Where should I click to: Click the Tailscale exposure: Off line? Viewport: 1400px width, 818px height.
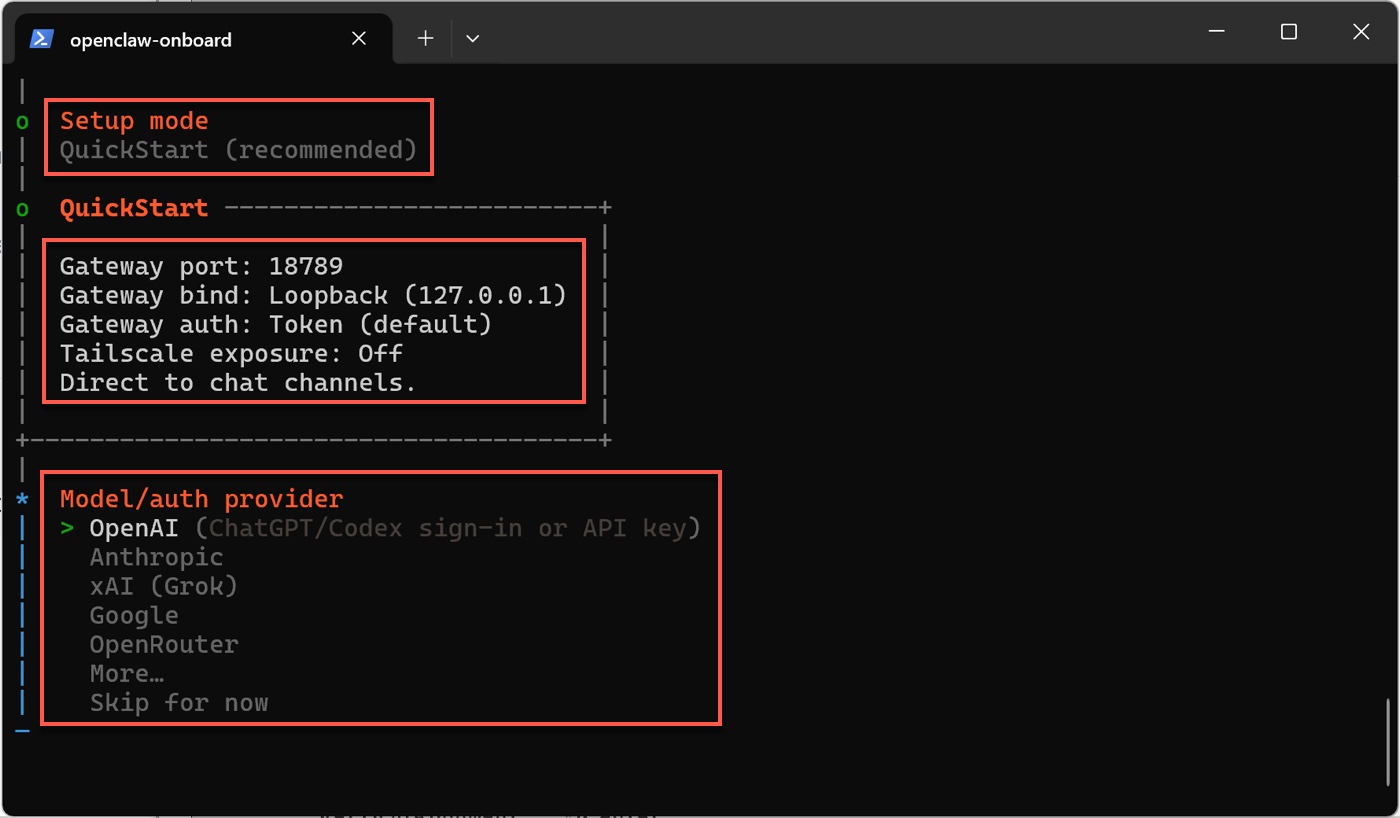click(x=232, y=353)
